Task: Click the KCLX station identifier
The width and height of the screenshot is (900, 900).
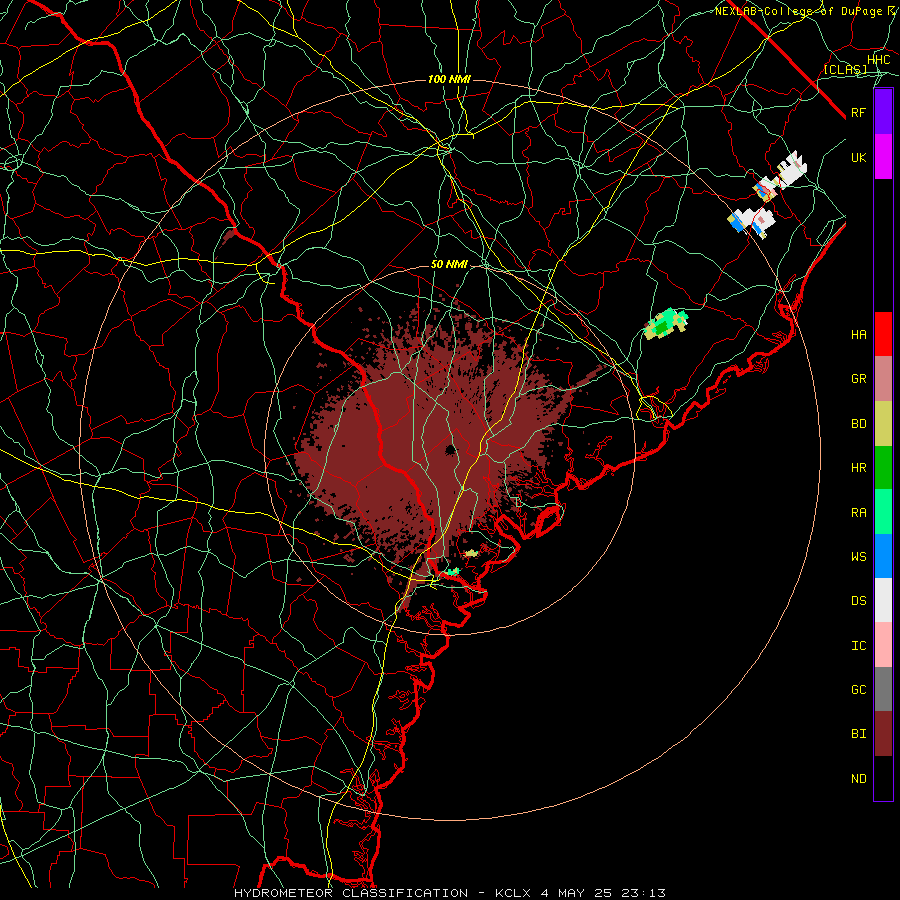Action: 513,893
